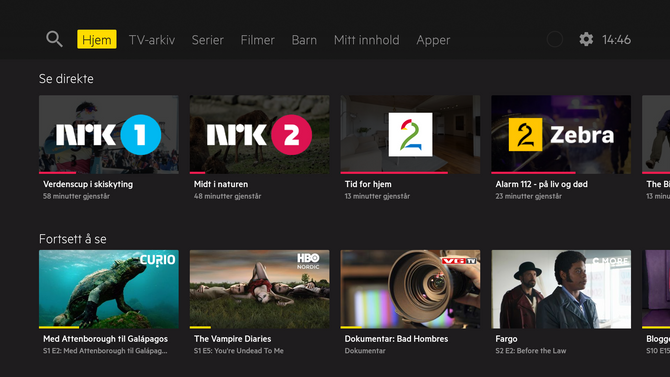Open the Filmer tab

(258, 40)
